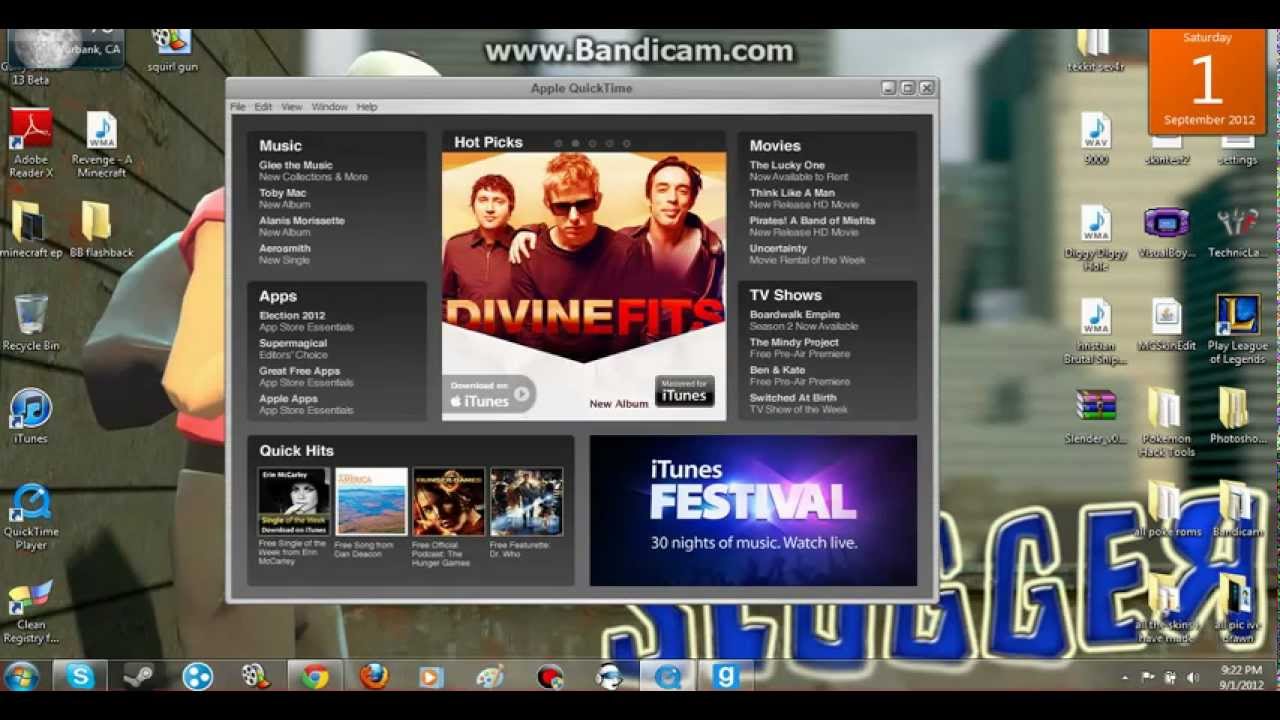The image size is (1280, 720).
Task: Open the Window menu
Action: click(x=329, y=107)
